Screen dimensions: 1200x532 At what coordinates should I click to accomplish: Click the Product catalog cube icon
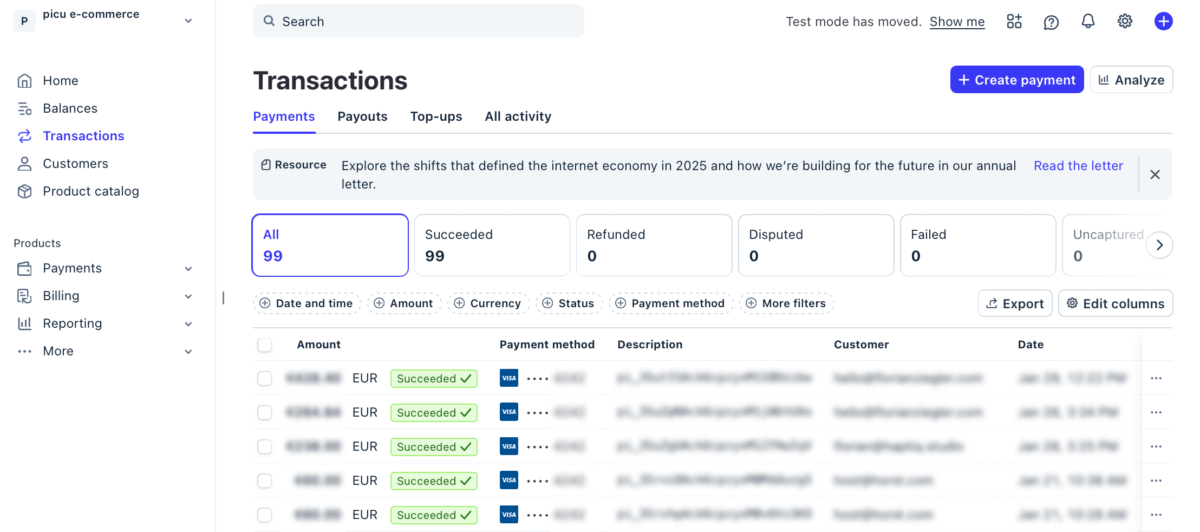(x=25, y=191)
